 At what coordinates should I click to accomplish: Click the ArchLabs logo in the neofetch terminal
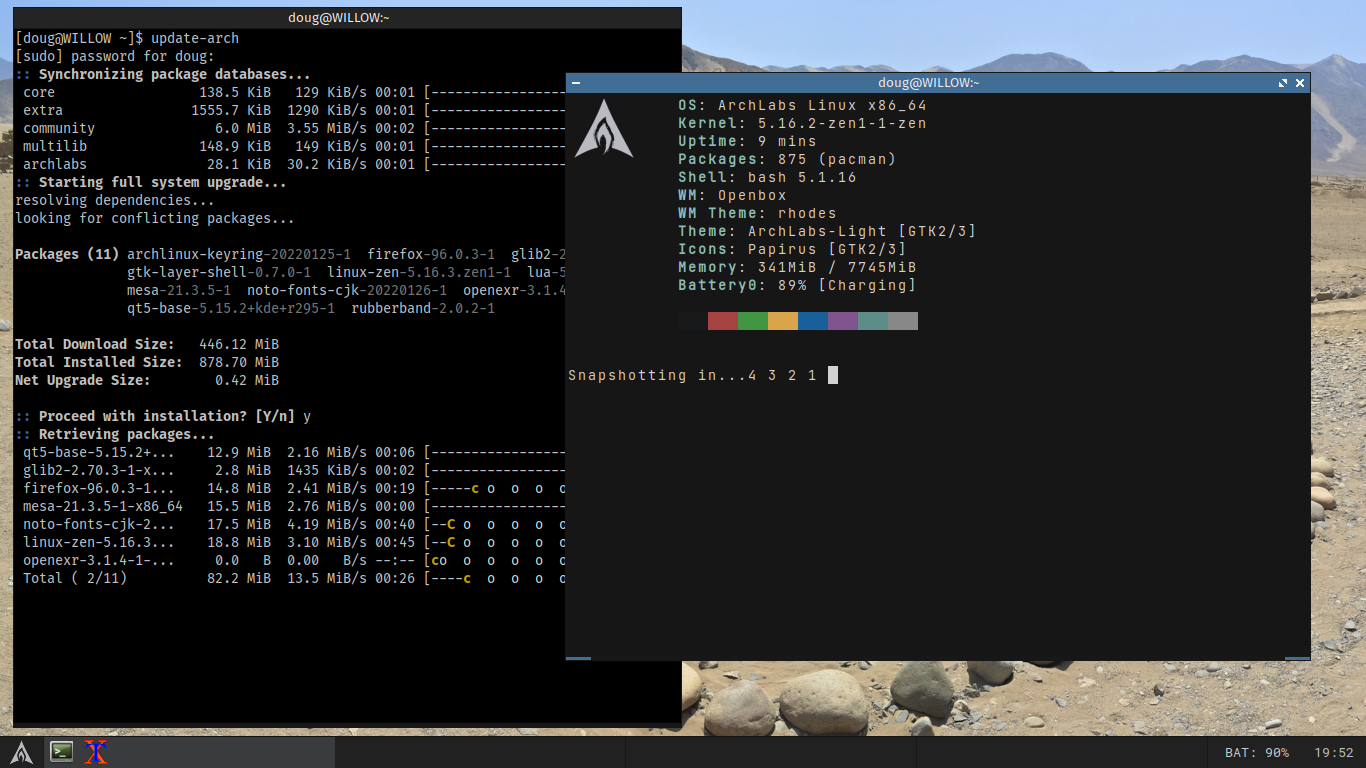click(x=604, y=128)
